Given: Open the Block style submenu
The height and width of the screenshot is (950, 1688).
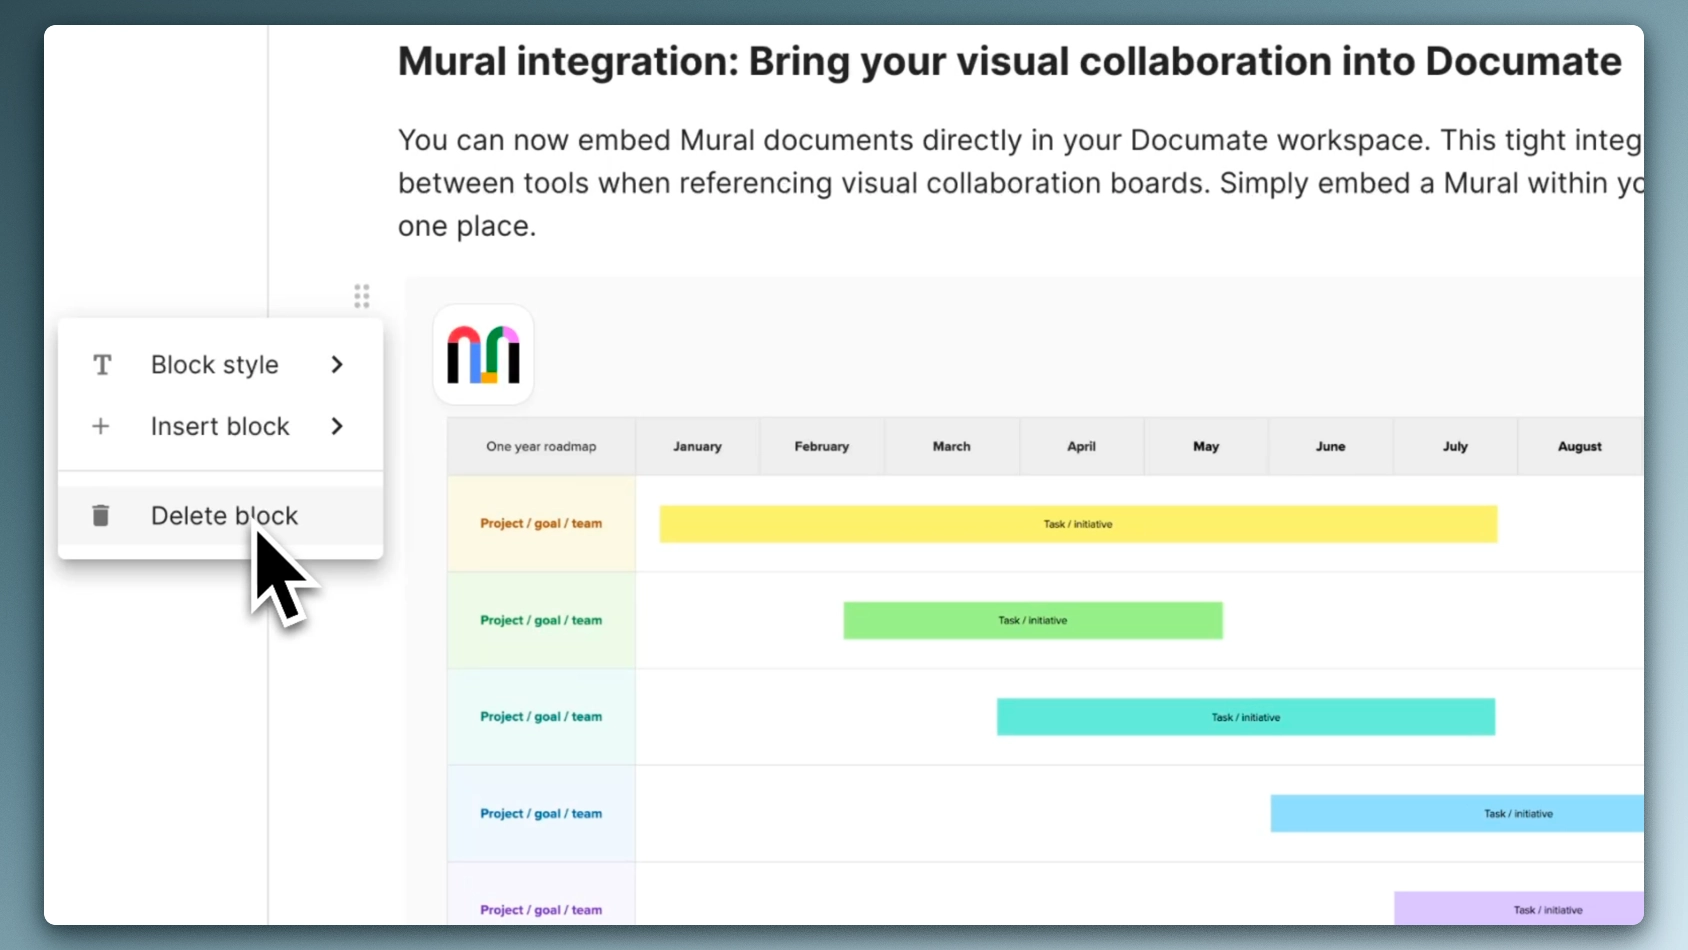Looking at the screenshot, I should coord(213,364).
